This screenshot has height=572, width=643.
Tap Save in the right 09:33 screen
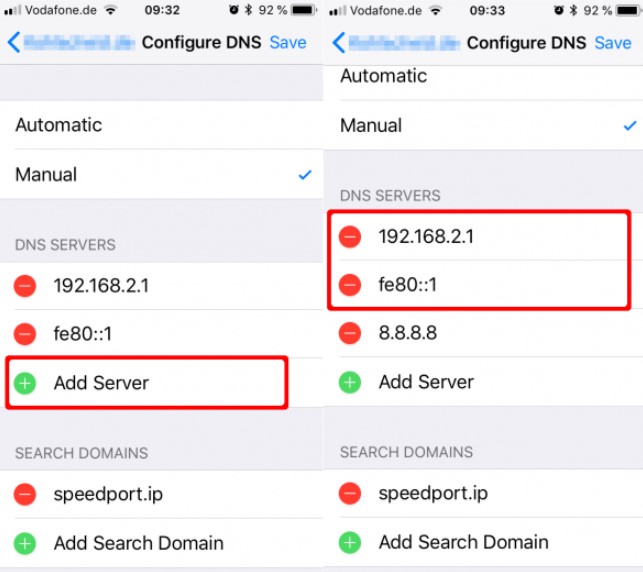coord(613,43)
